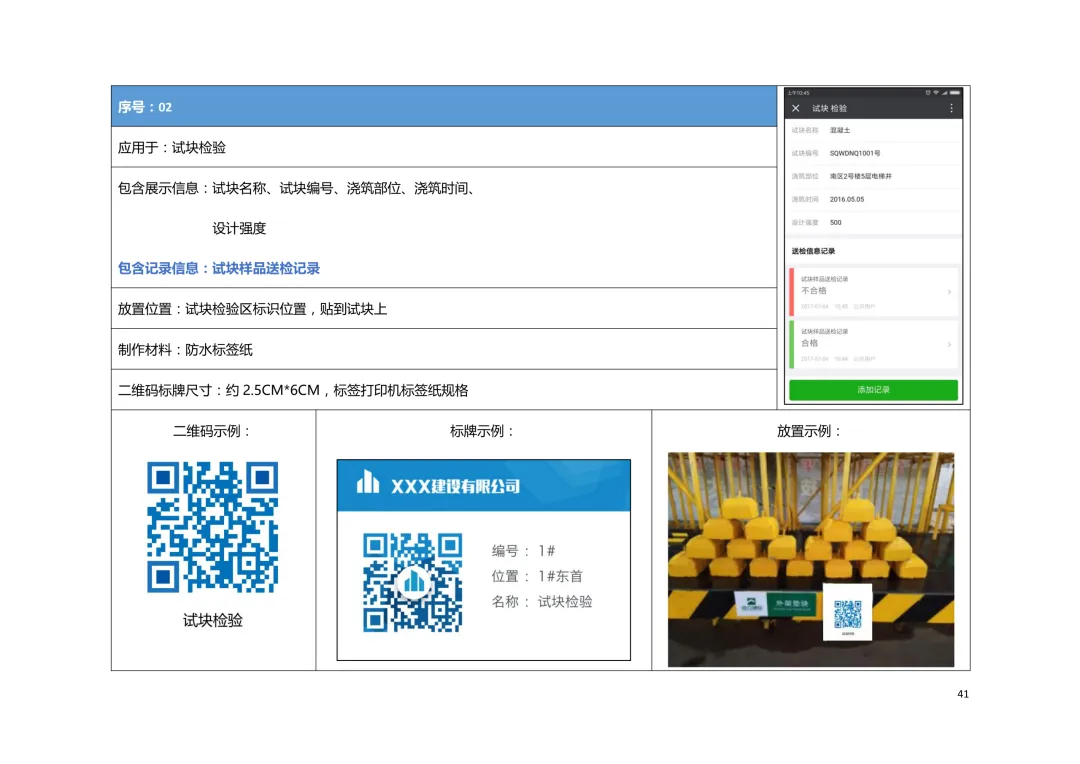Open the 合格 inspection record card
Image resolution: width=1080 pixels, height=764 pixels.
tap(873, 344)
